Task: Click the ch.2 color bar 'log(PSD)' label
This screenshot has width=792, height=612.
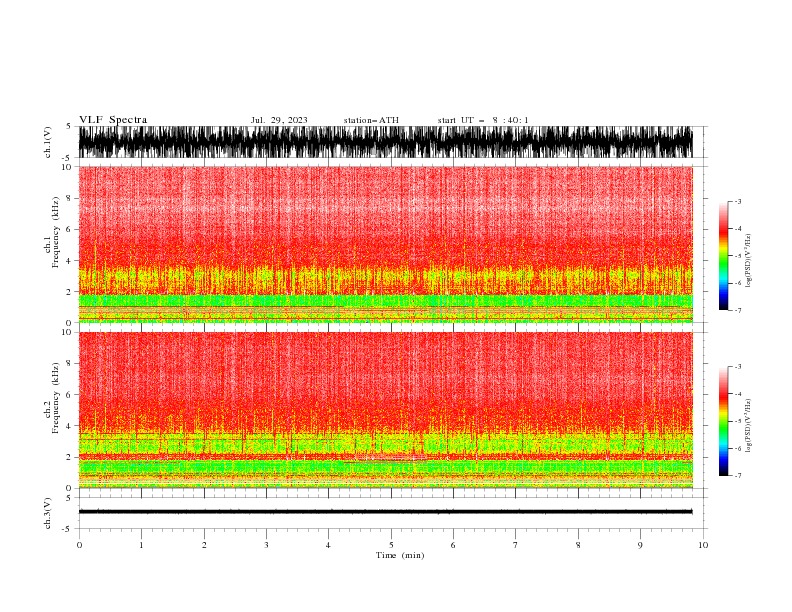Action: (748, 426)
